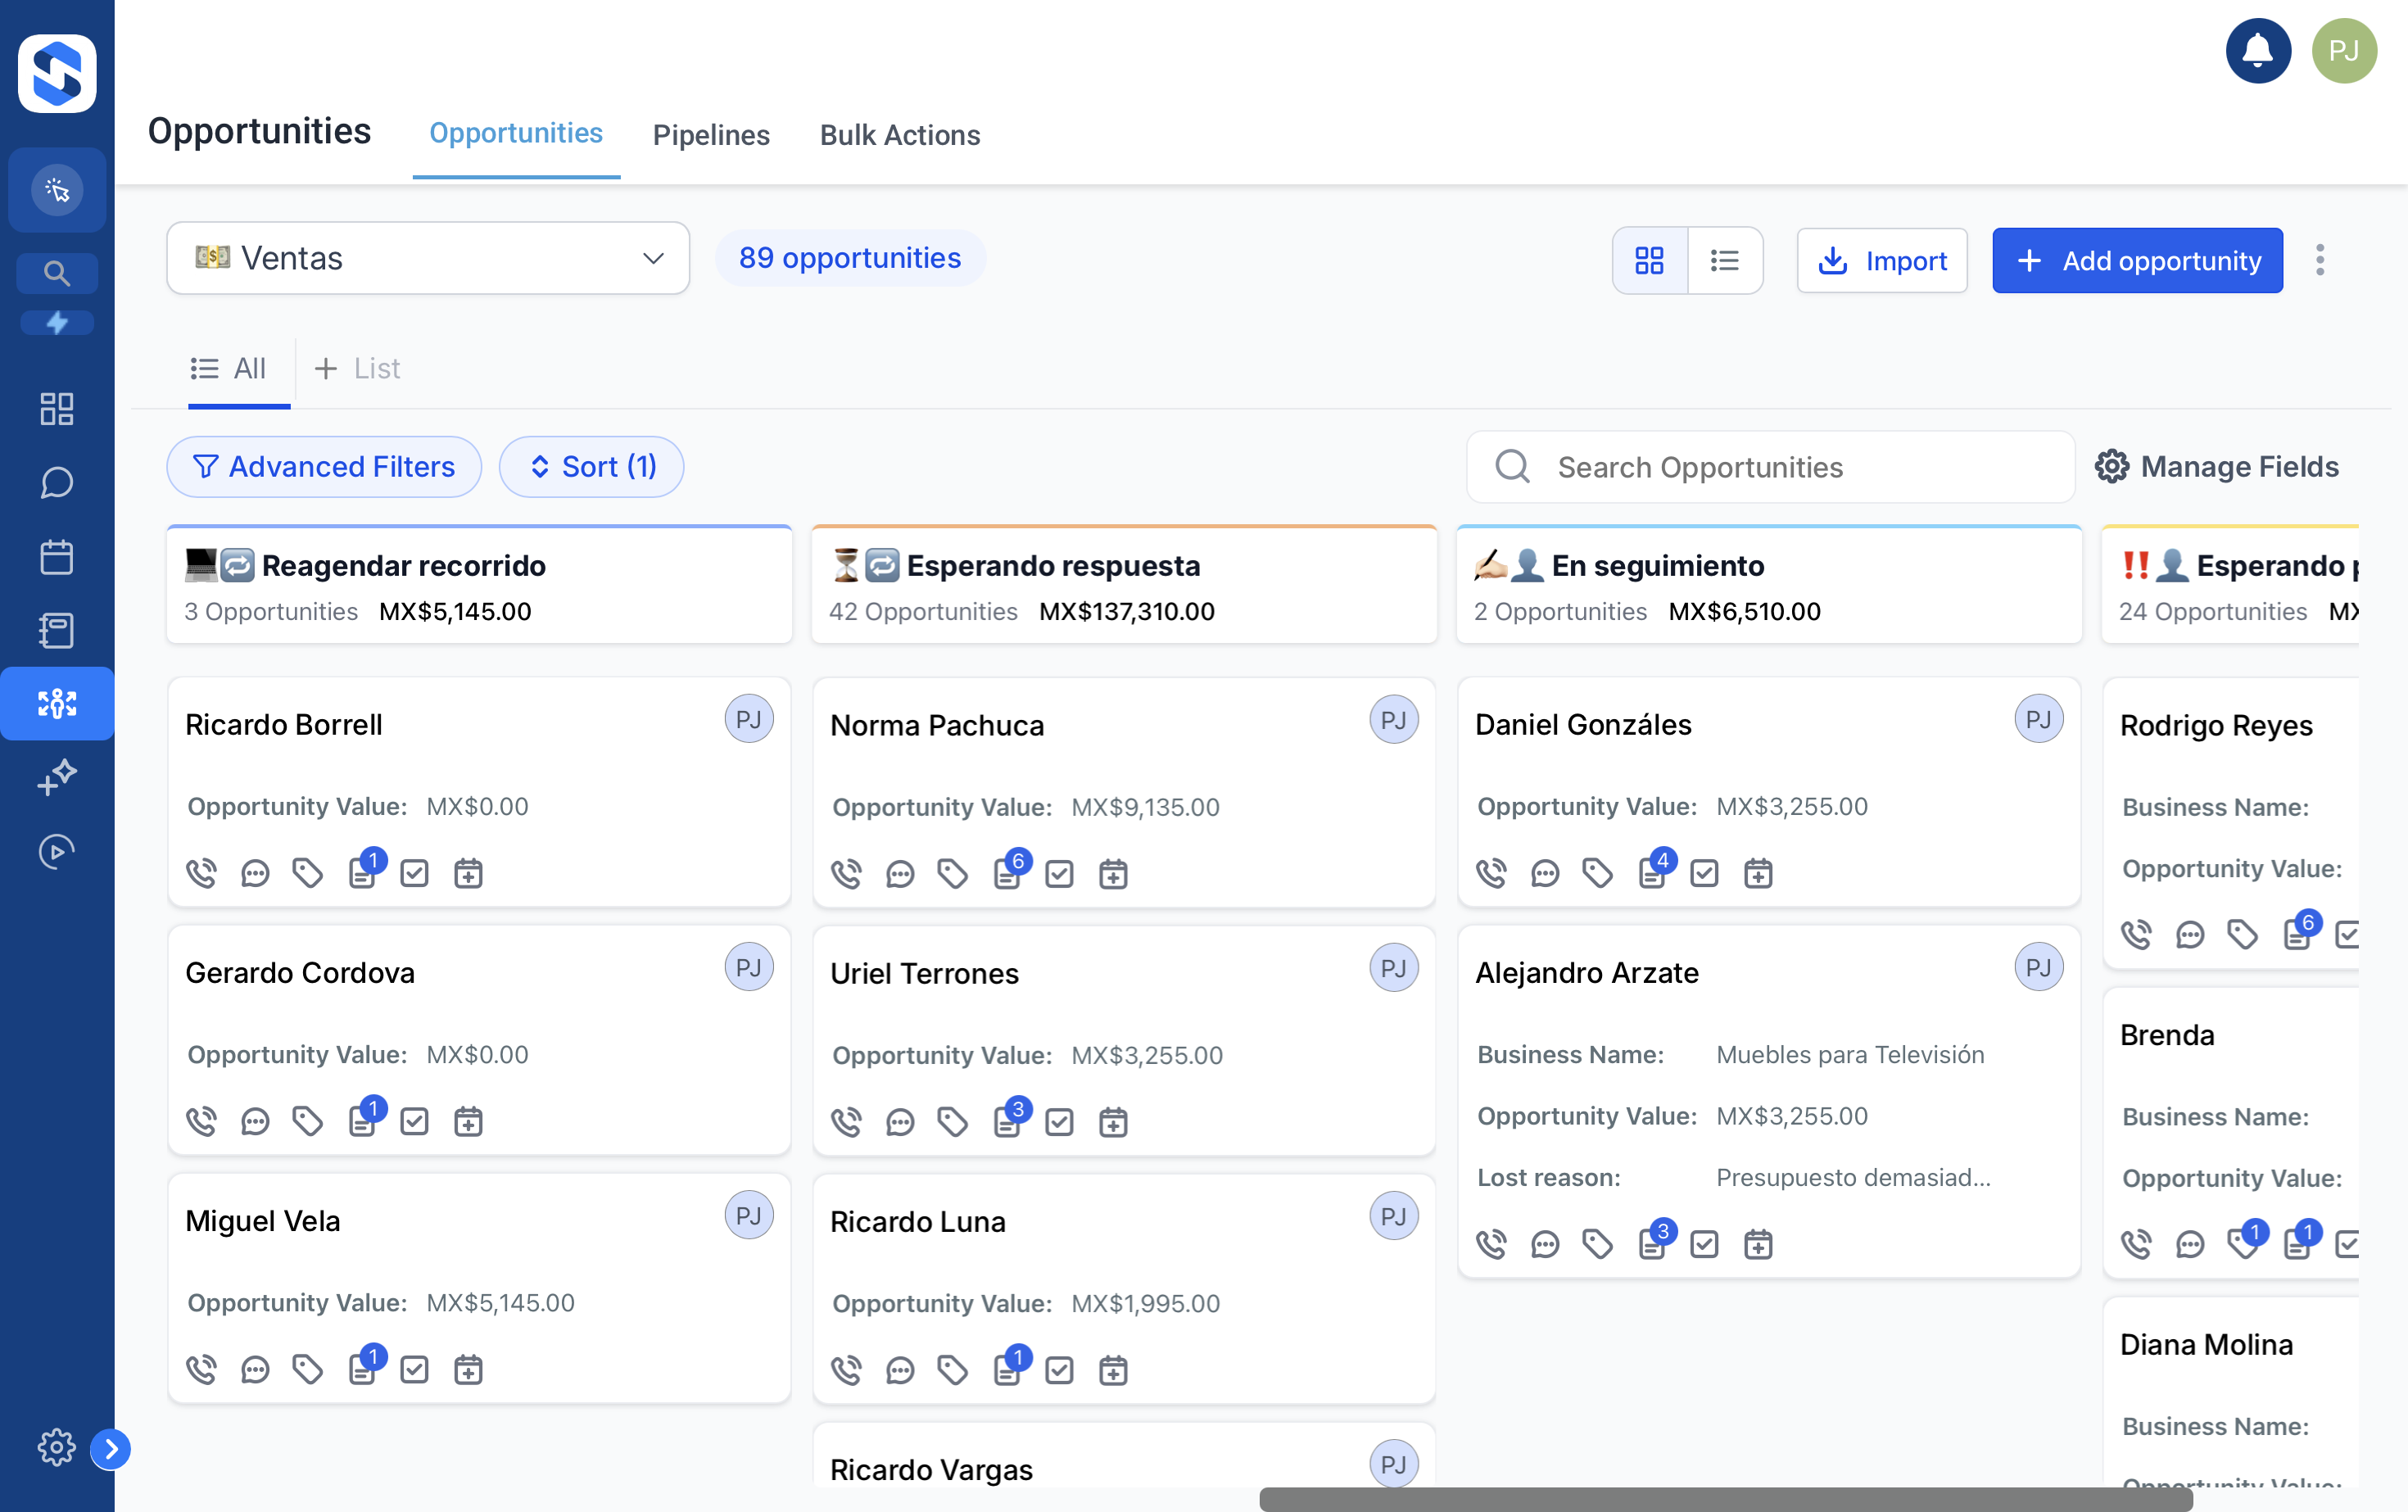Expand the sidebar with arrow button
Image resolution: width=2408 pixels, height=1512 pixels.
pos(111,1449)
